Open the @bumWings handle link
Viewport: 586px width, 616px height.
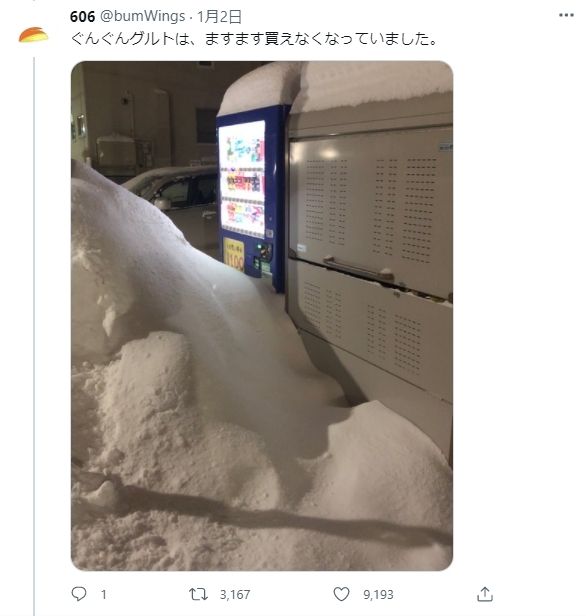[x=143, y=16]
